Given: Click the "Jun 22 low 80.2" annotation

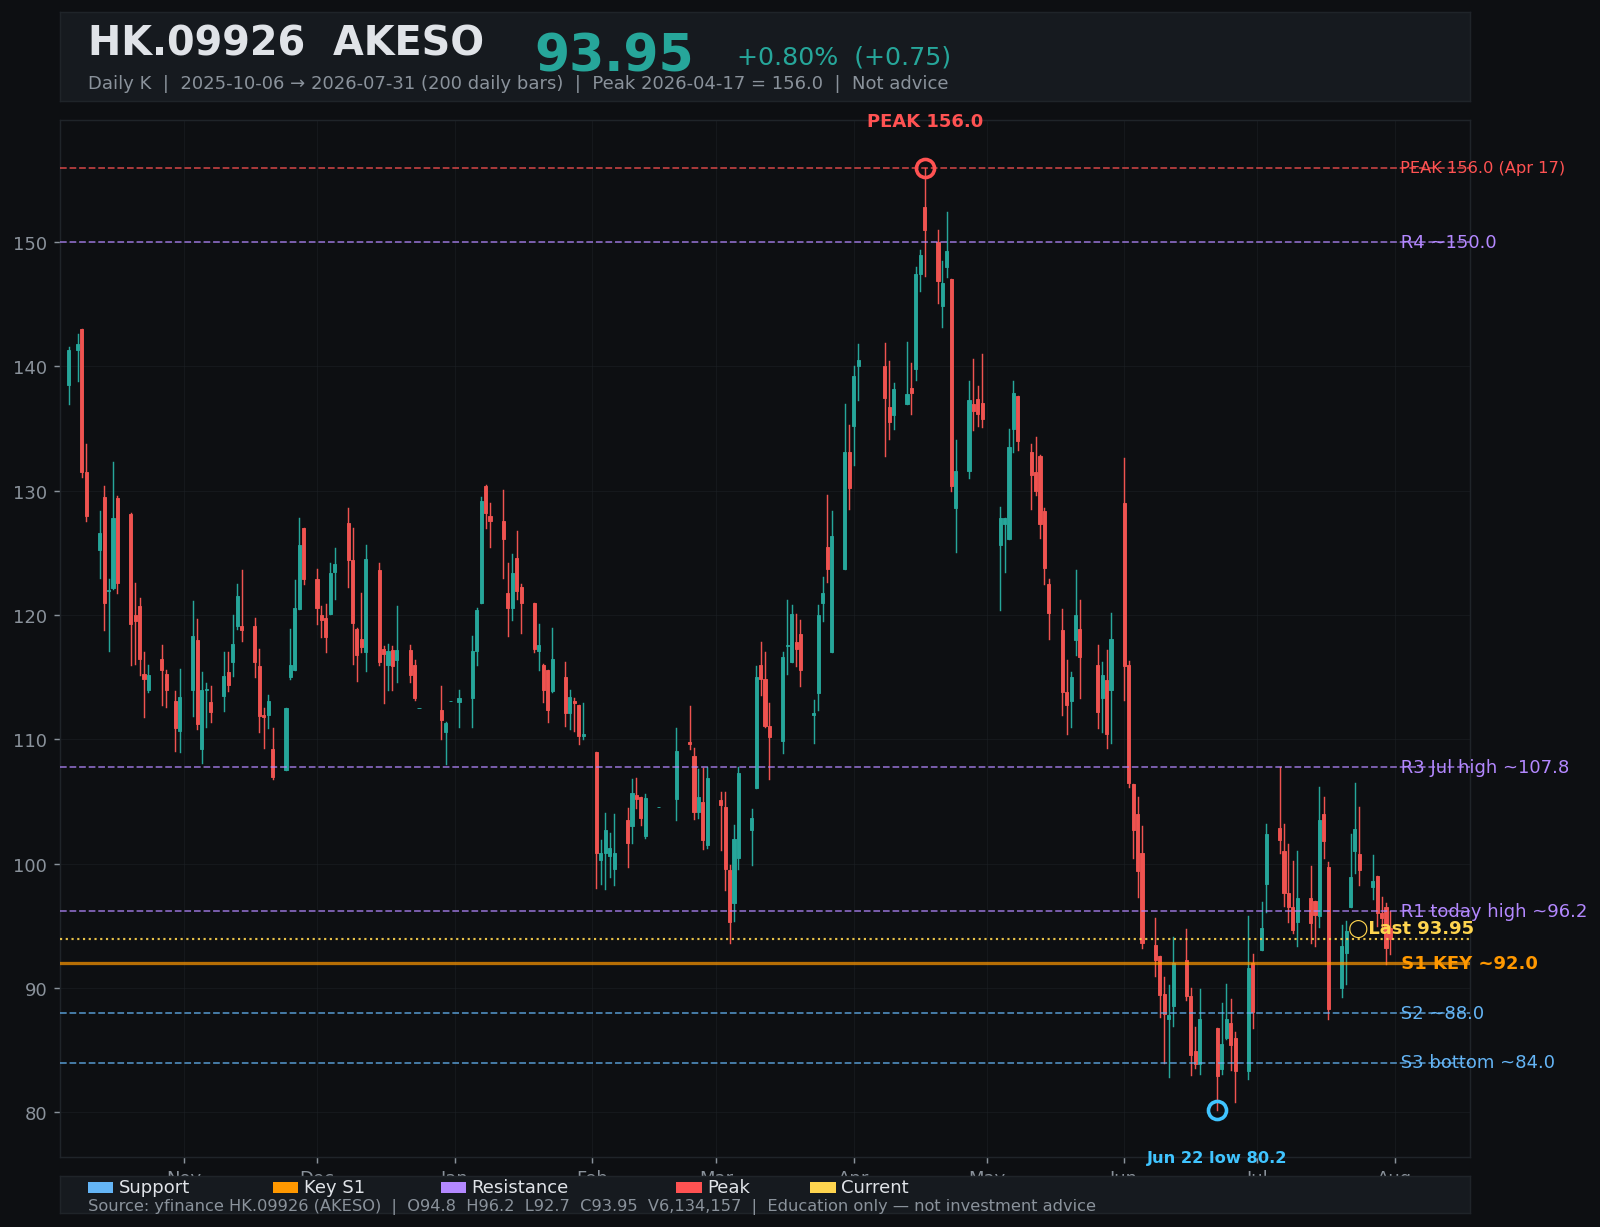Looking at the screenshot, I should coord(1216,1158).
